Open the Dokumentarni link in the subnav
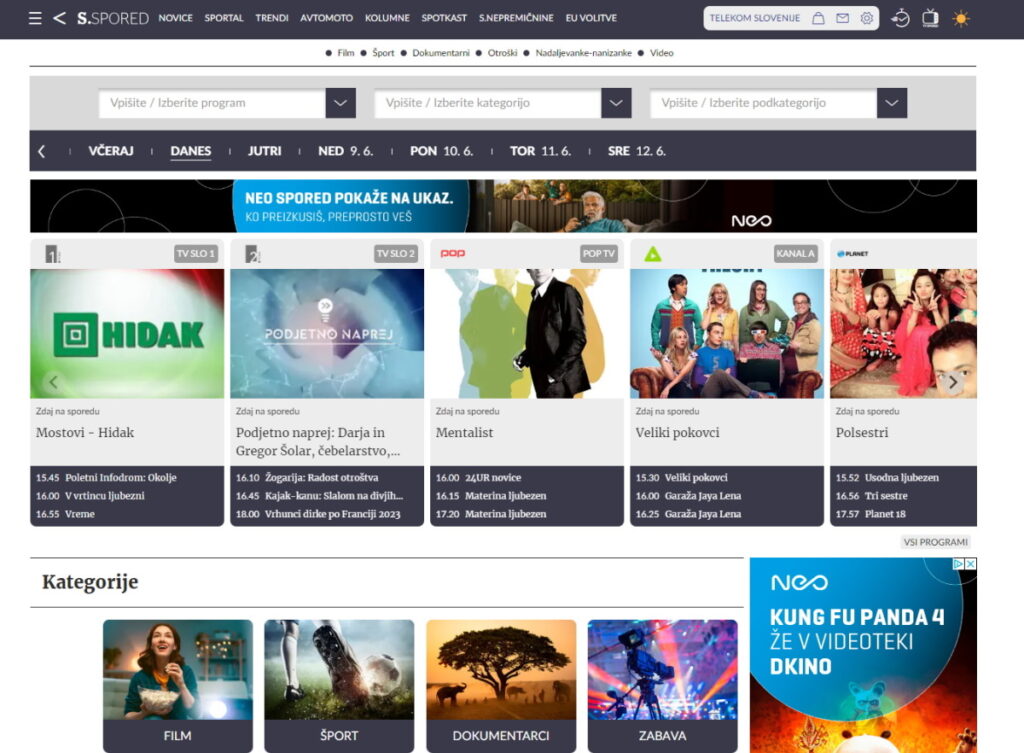Image resolution: width=1024 pixels, height=753 pixels. [441, 53]
